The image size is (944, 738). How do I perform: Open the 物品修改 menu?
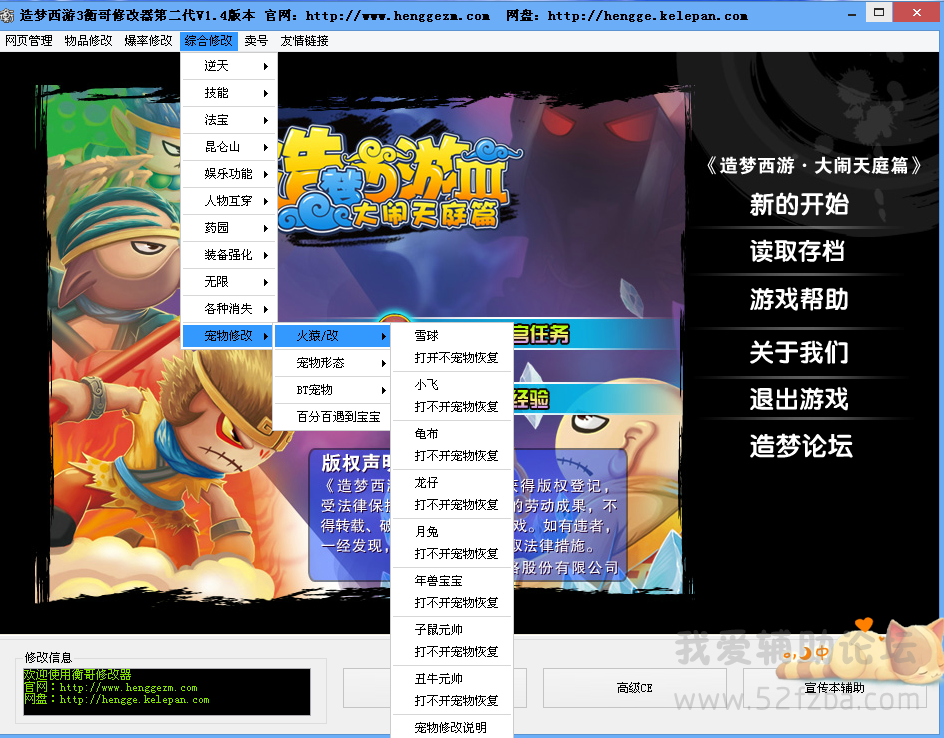[x=88, y=41]
